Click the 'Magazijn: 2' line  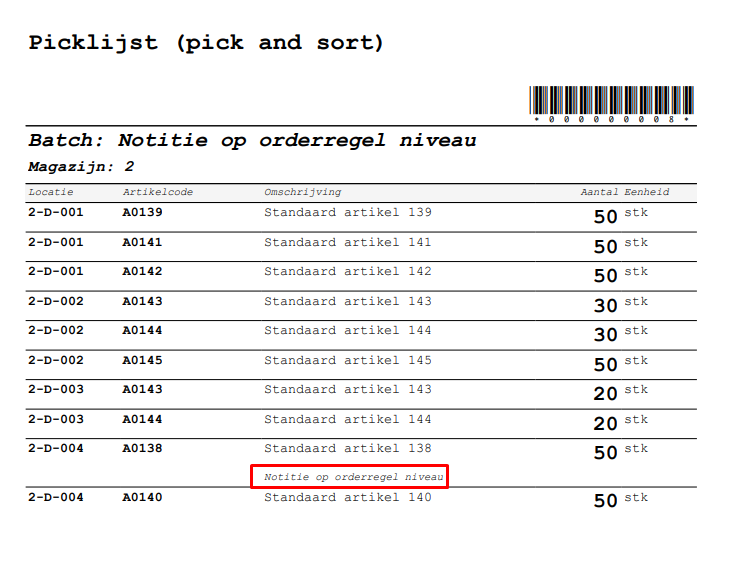pyautogui.click(x=81, y=166)
